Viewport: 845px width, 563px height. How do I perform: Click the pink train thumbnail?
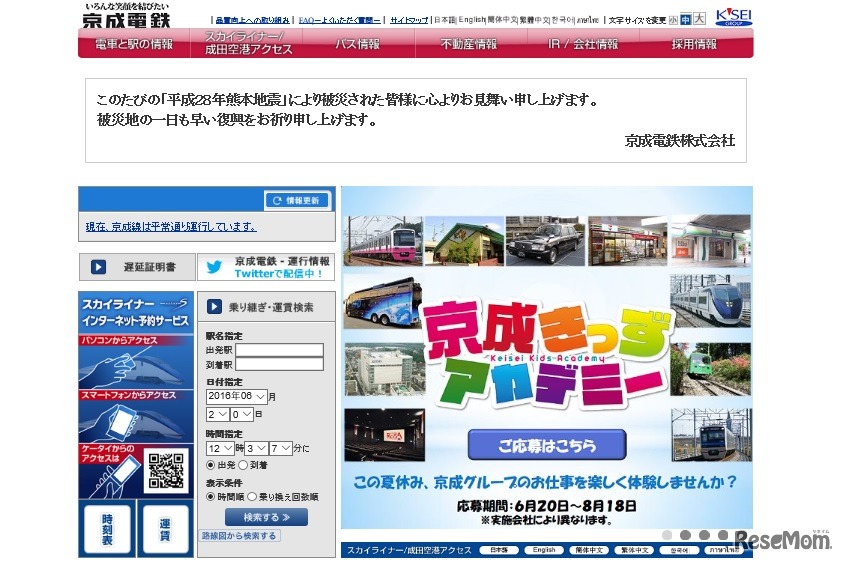pyautogui.click(x=383, y=241)
